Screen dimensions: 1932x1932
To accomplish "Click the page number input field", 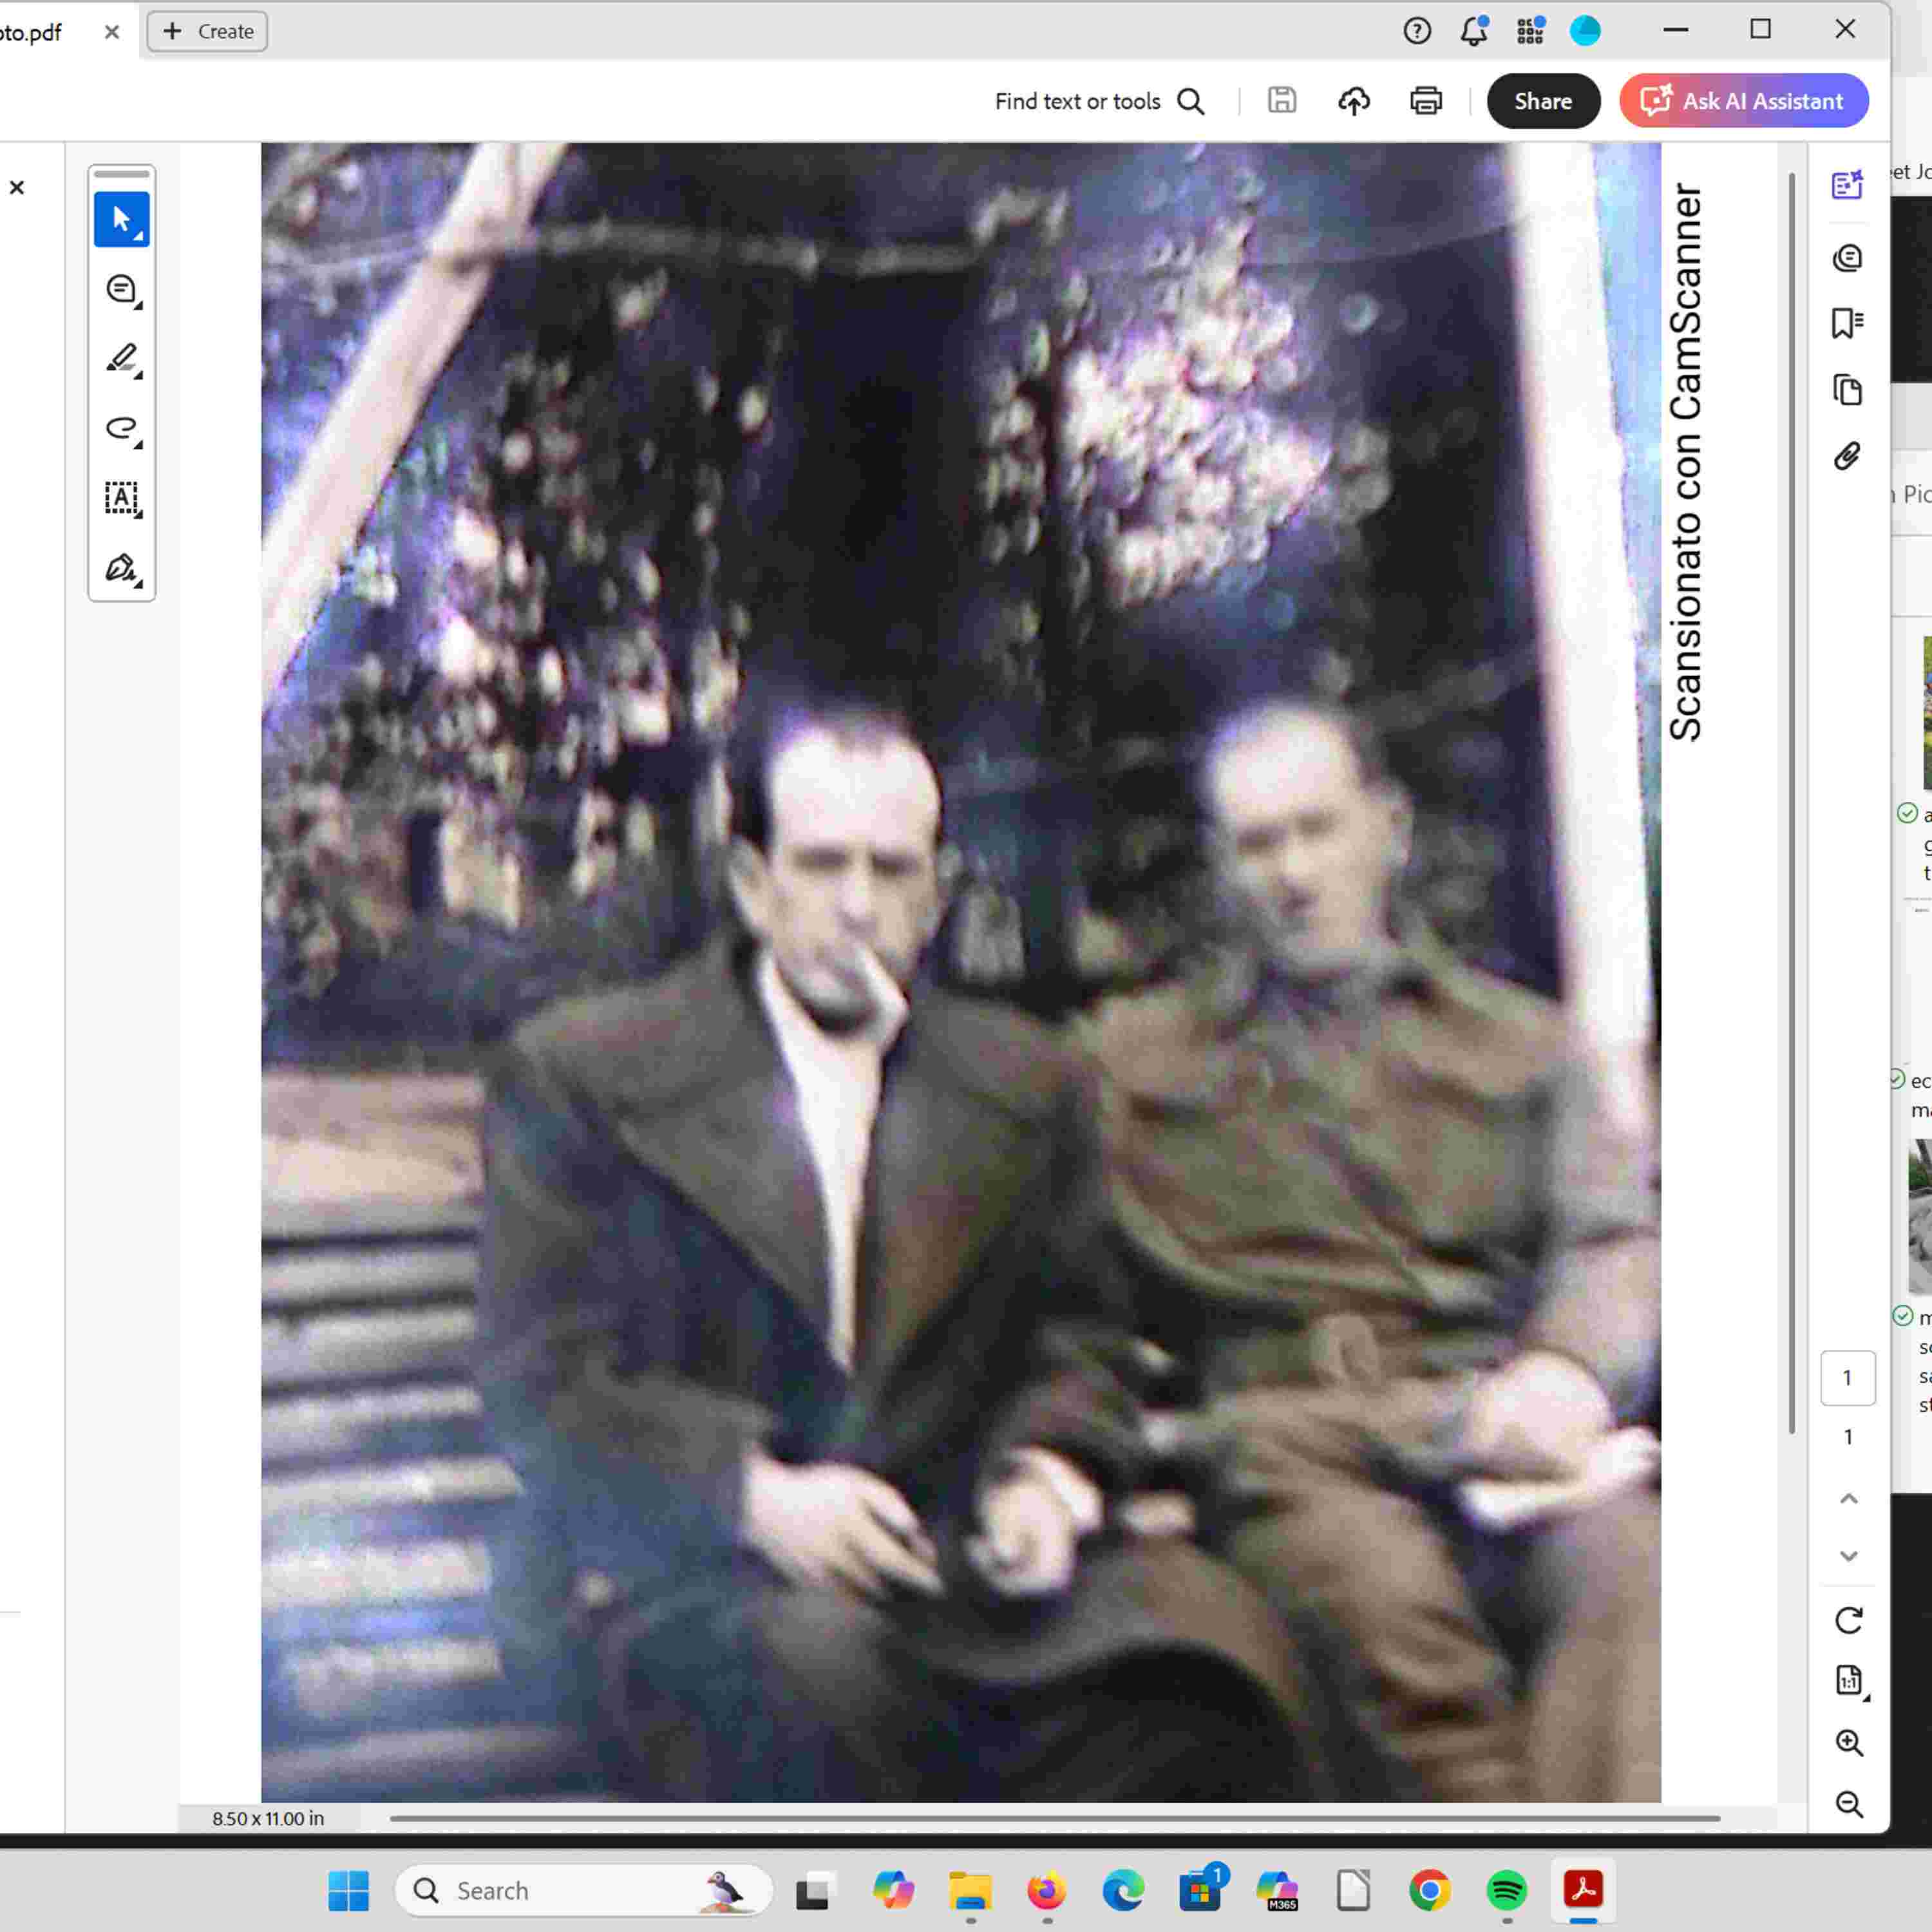I will coord(1849,1377).
